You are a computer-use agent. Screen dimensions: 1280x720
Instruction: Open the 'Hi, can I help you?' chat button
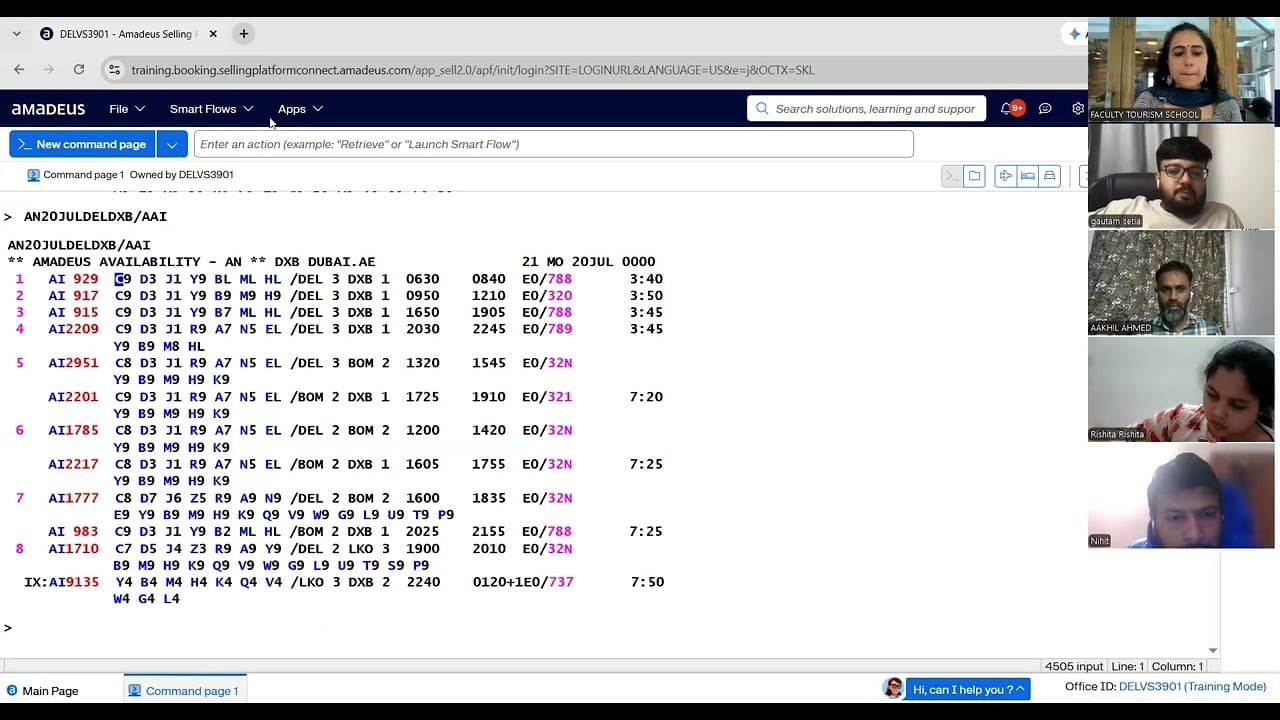point(968,689)
